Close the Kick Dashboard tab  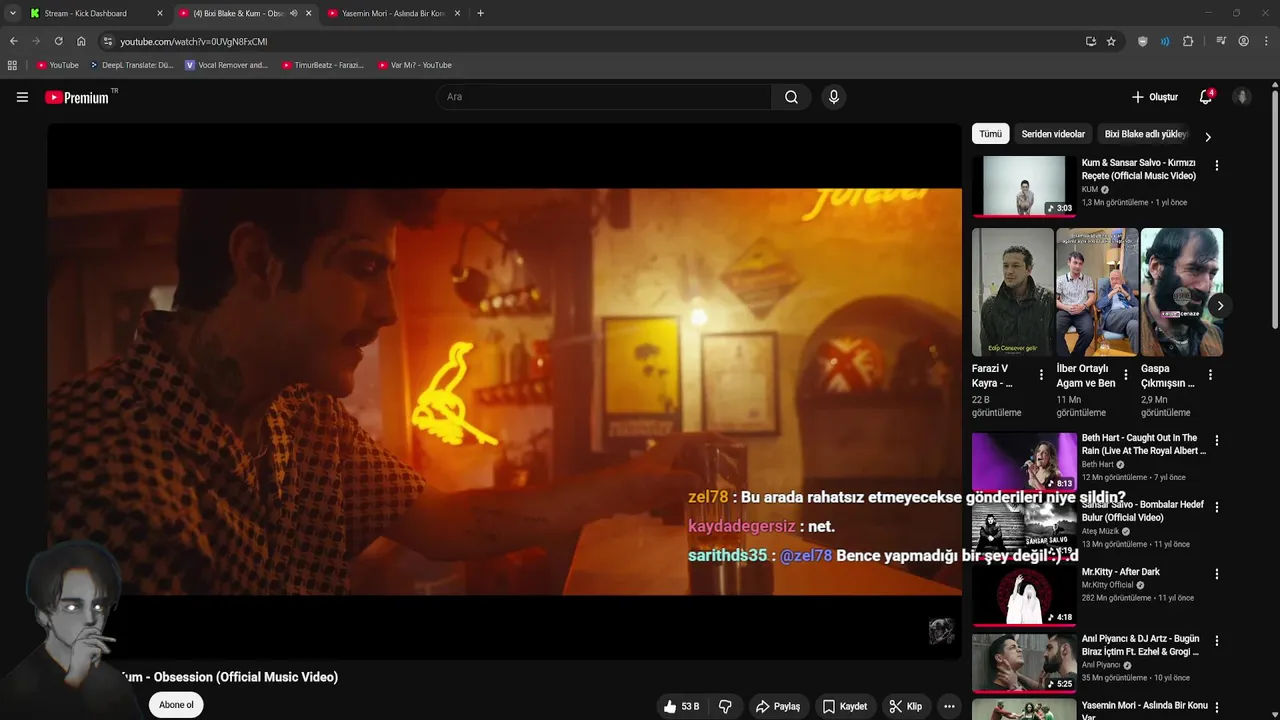[x=159, y=13]
